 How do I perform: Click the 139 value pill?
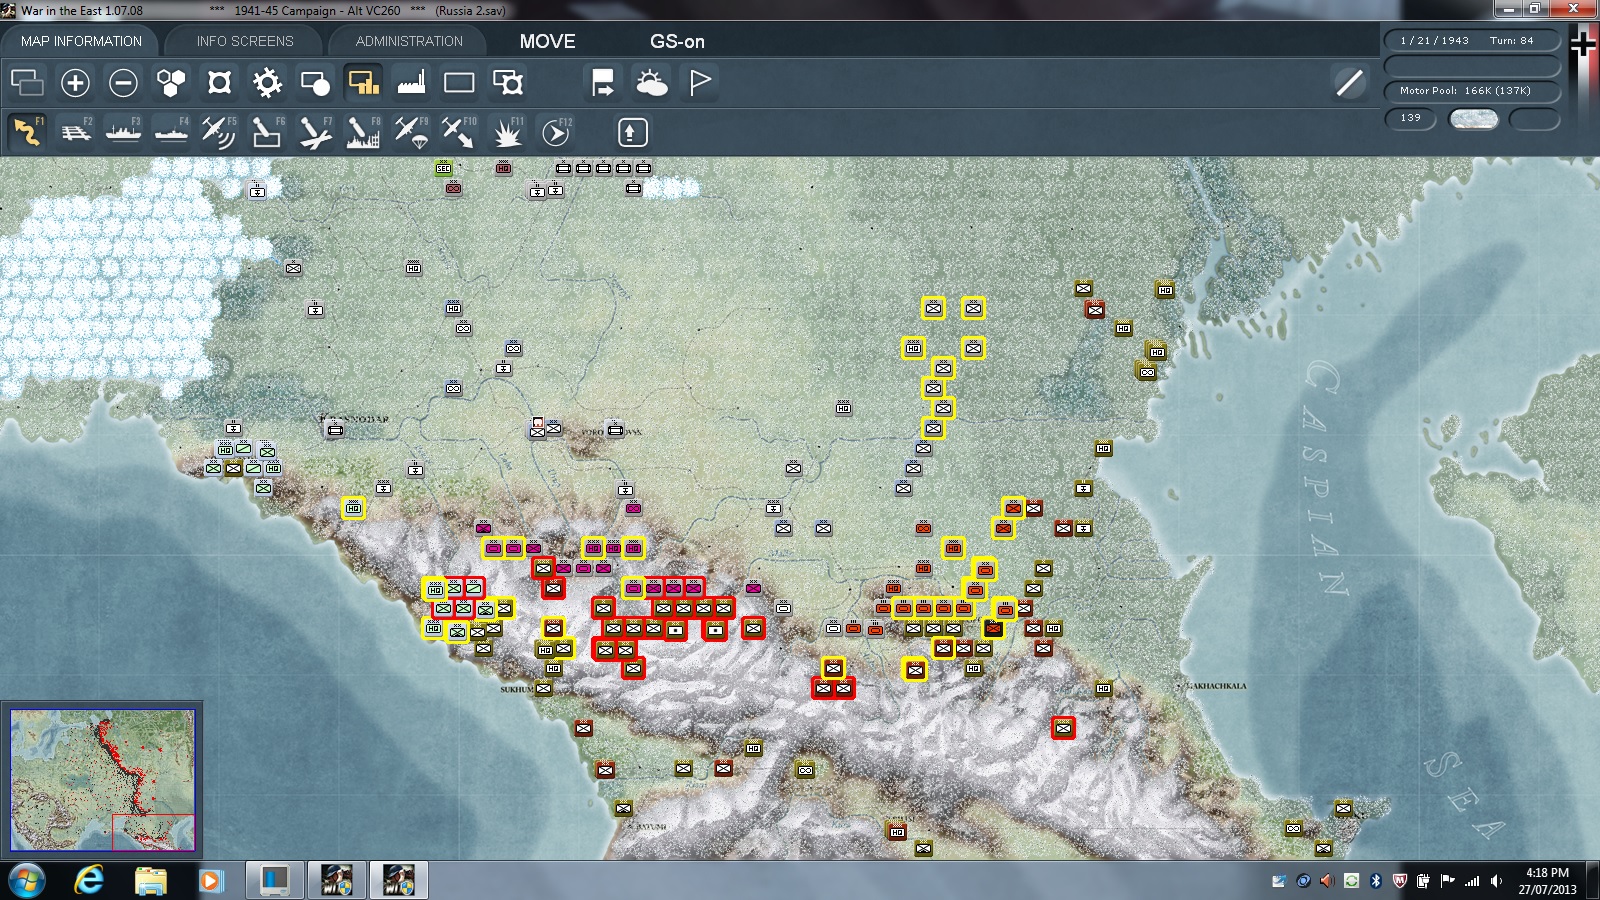coord(1410,118)
